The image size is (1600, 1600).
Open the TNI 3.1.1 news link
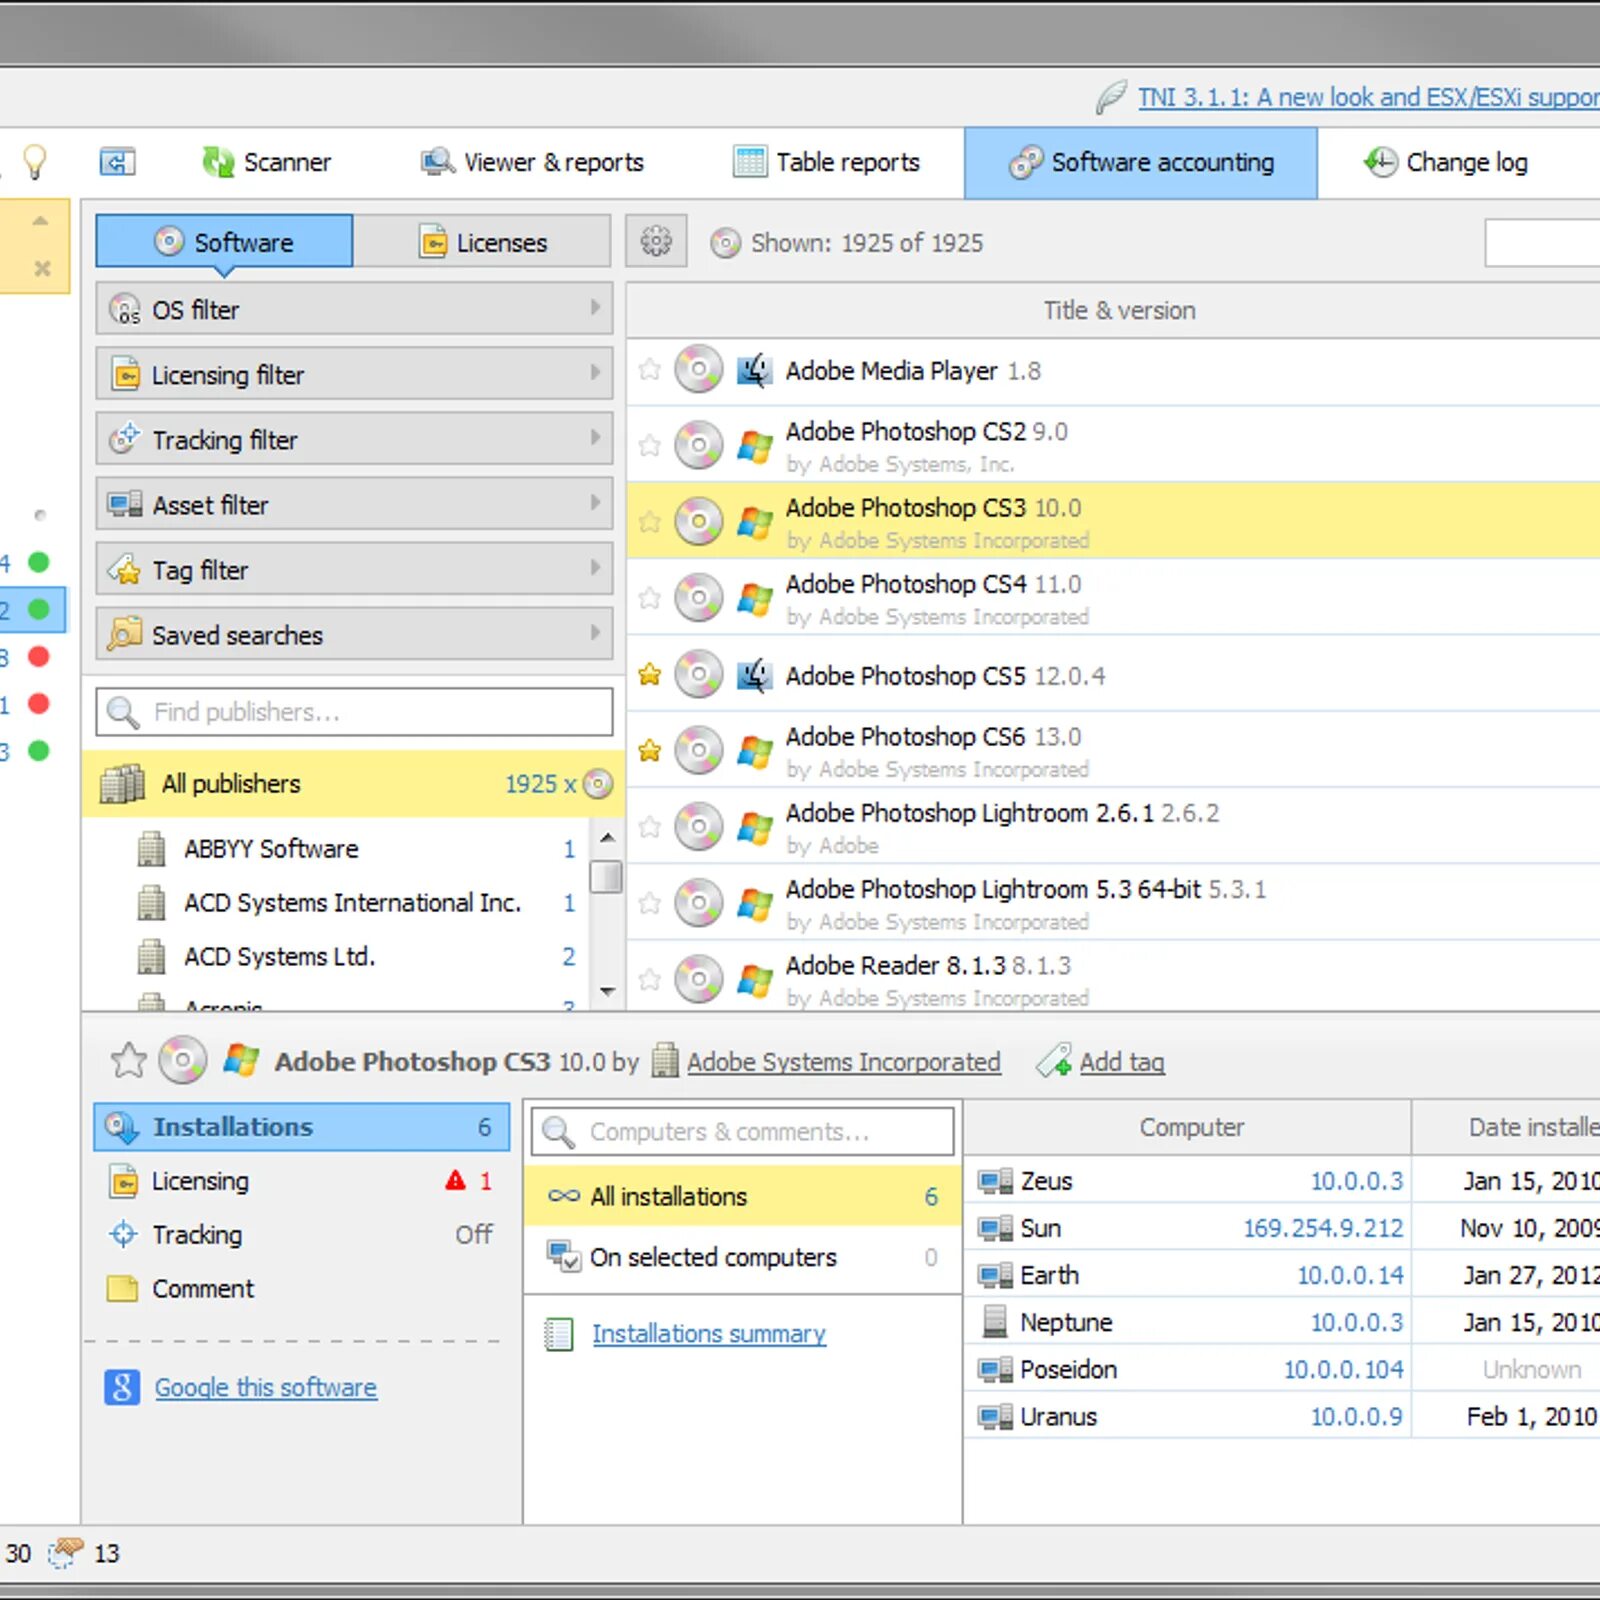point(1368,97)
